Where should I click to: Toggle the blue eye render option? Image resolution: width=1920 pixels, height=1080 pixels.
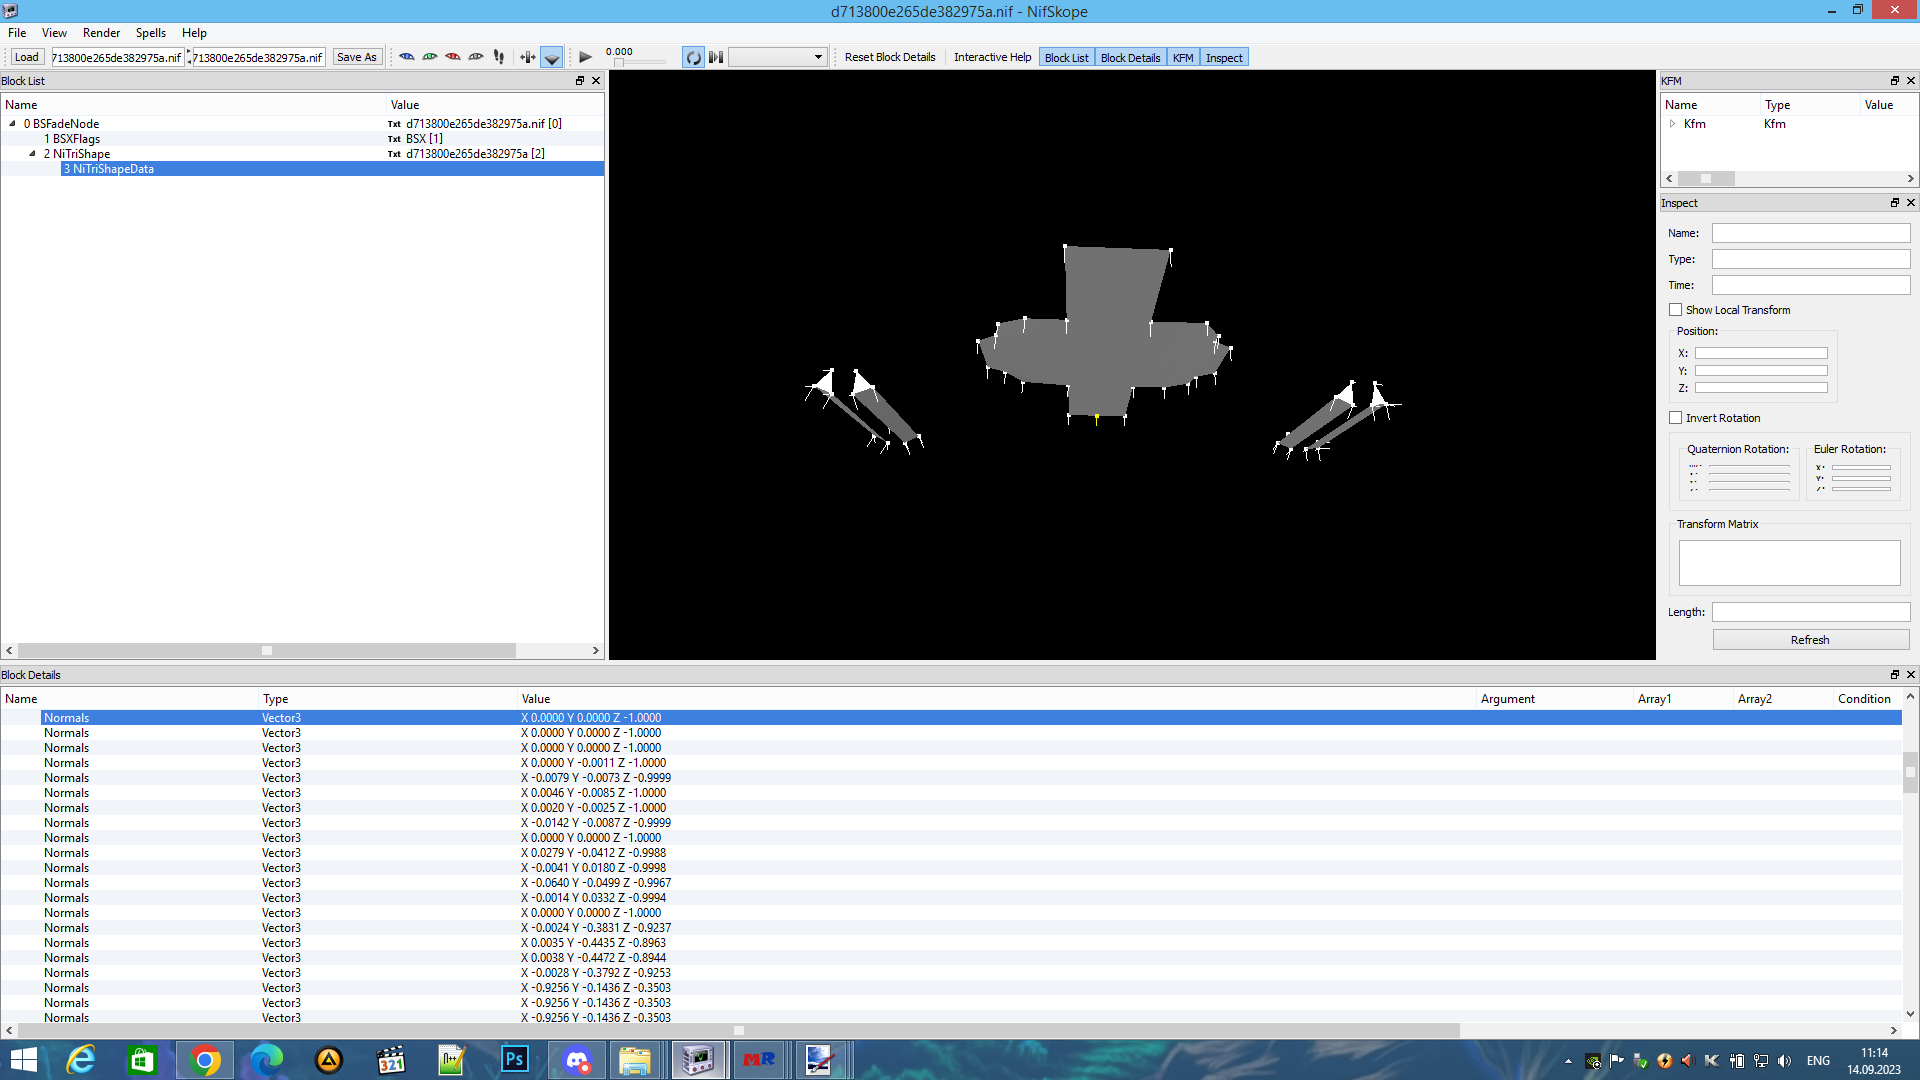406,57
